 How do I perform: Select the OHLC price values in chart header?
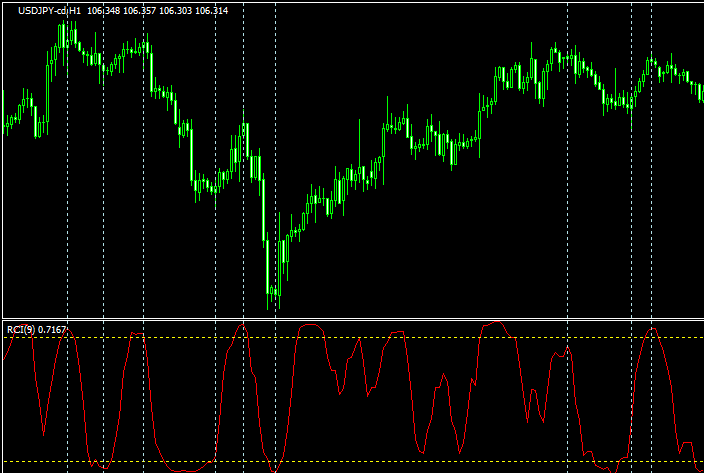pyautogui.click(x=157, y=10)
